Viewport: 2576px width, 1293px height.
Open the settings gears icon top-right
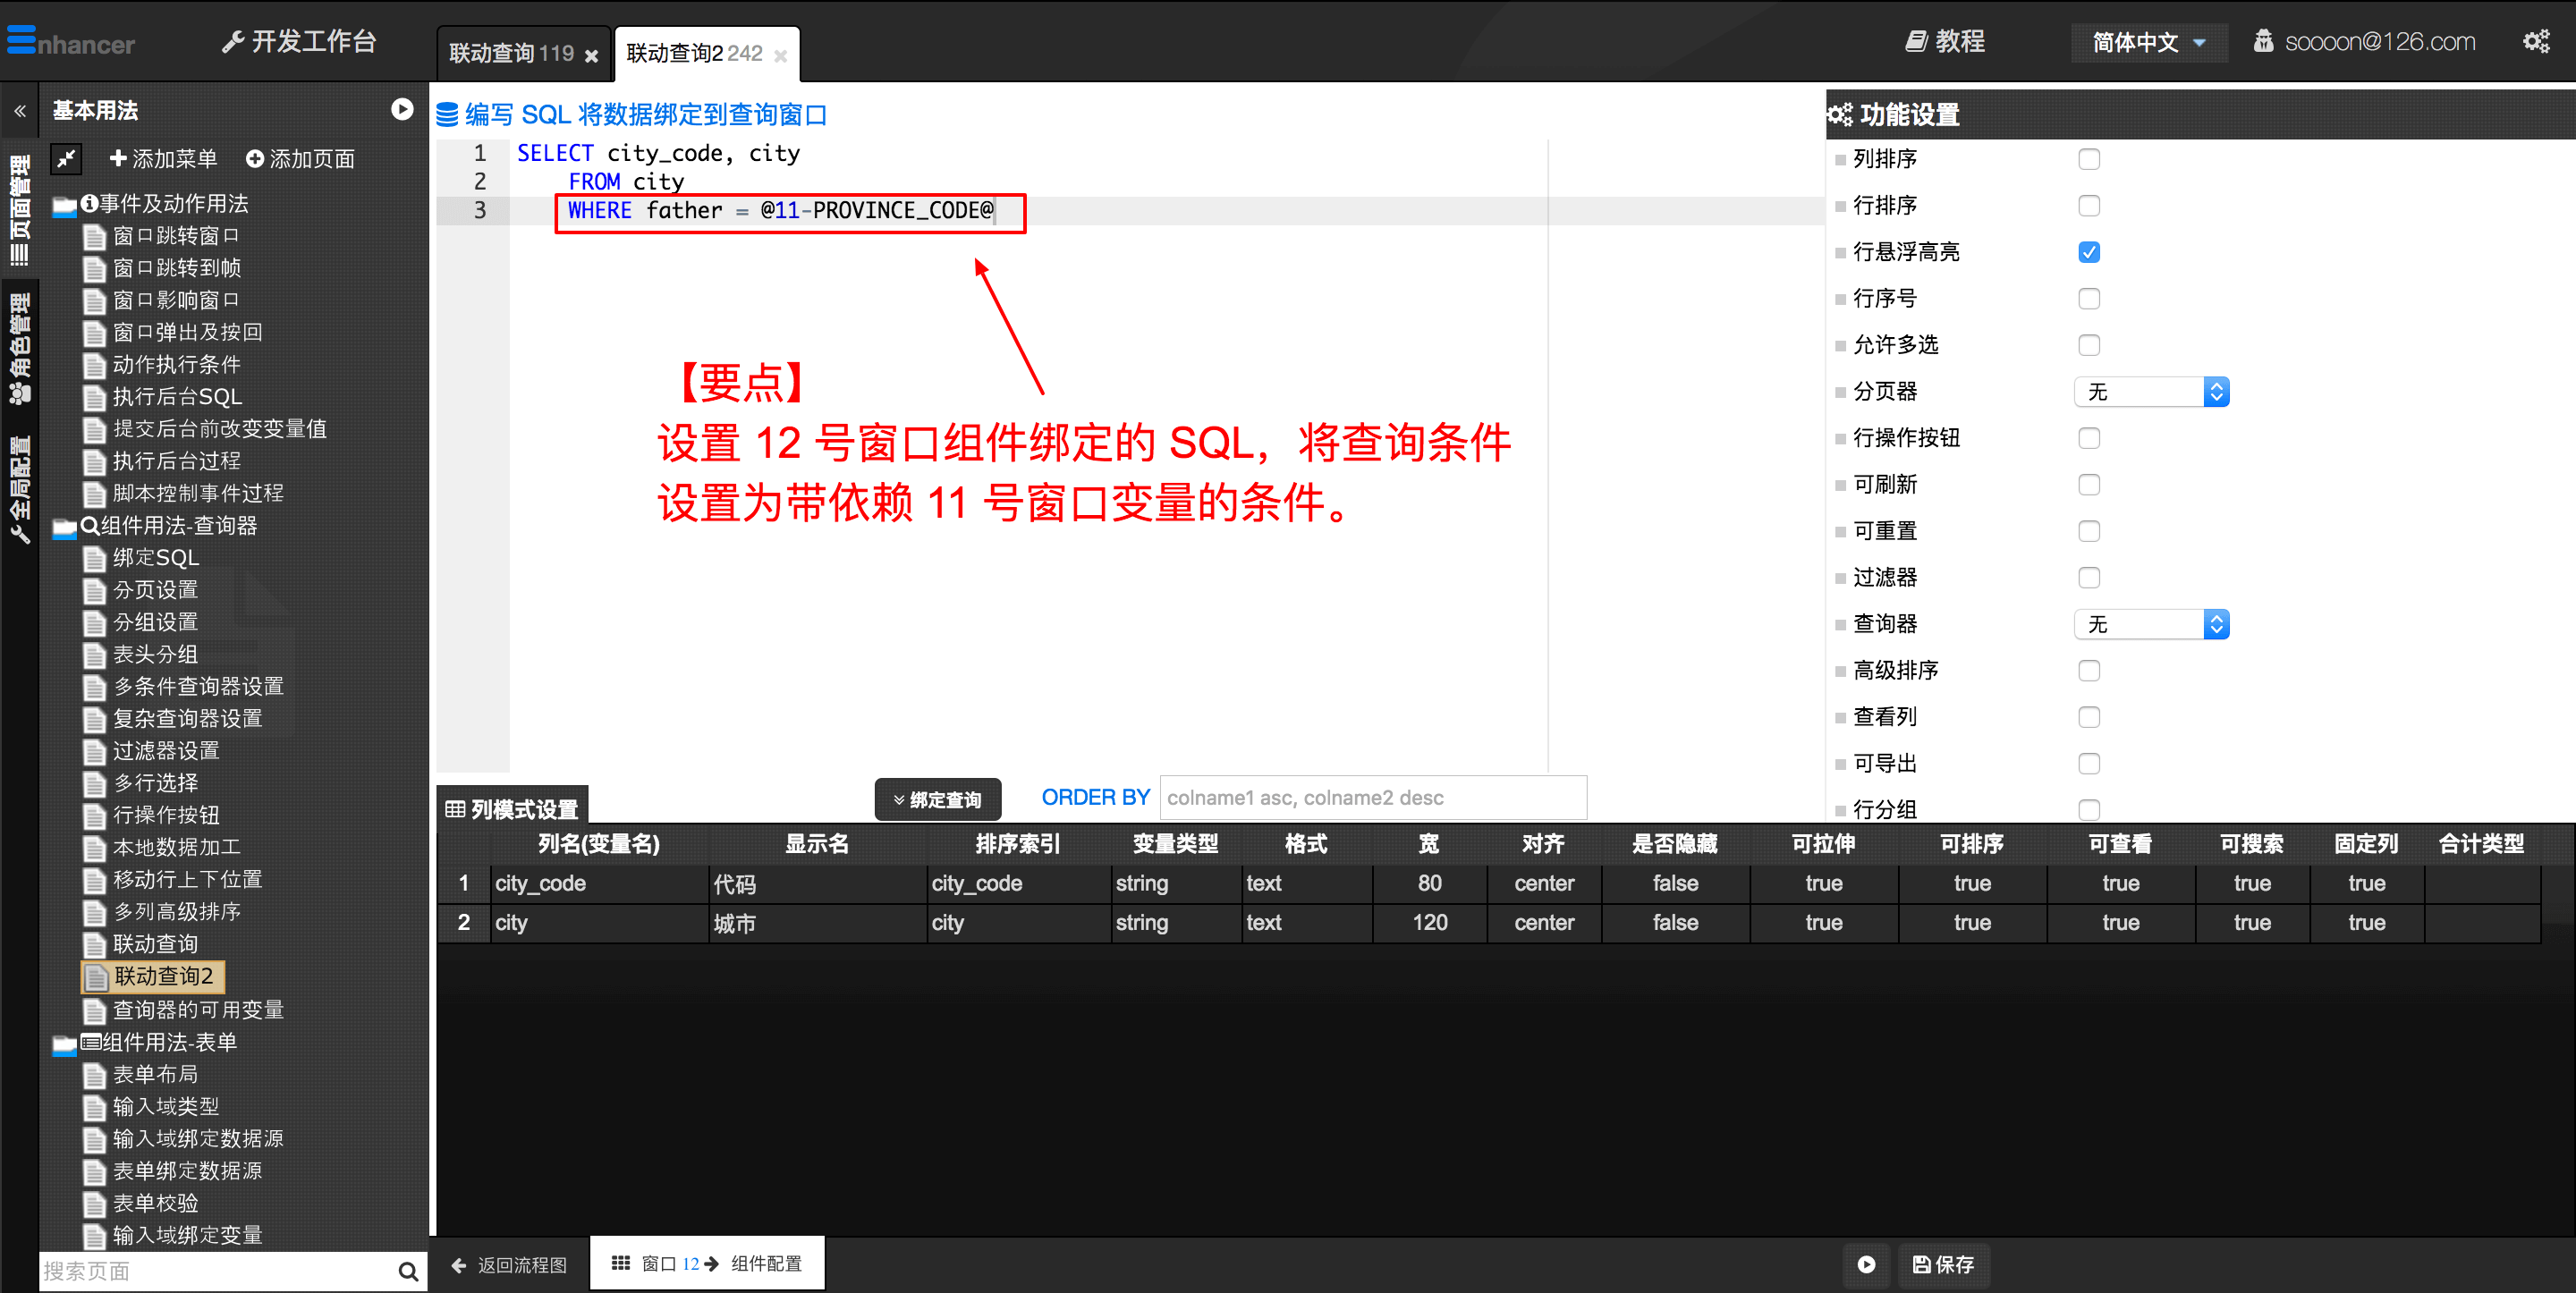click(x=2535, y=41)
